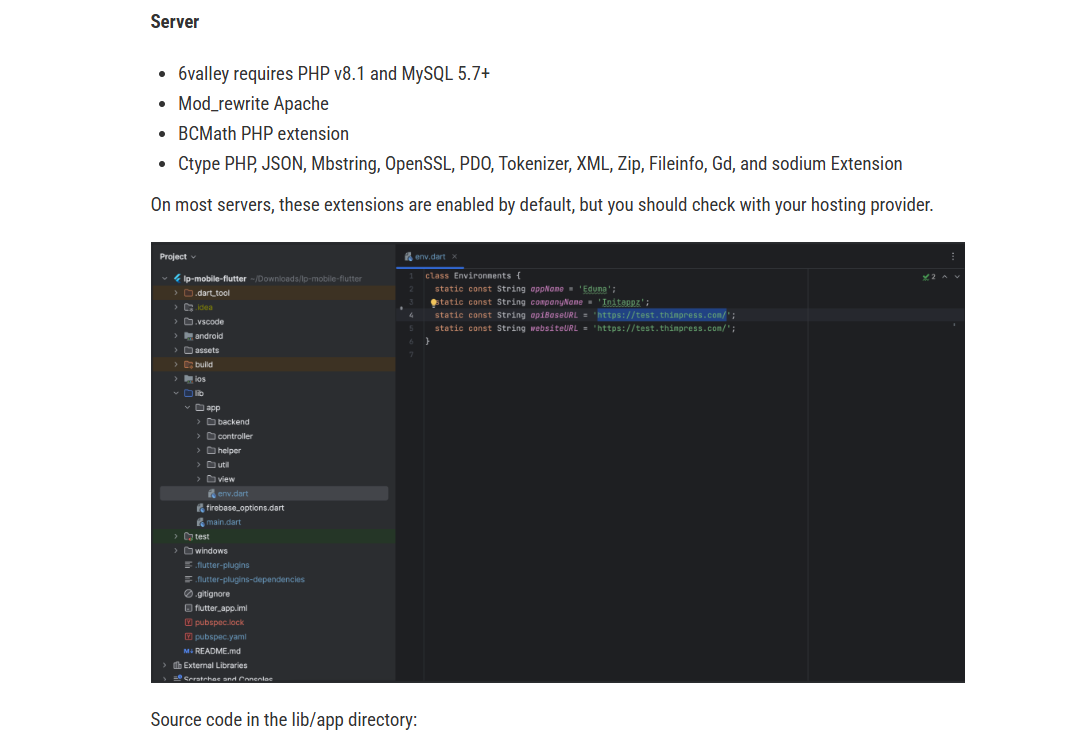
Task: Click the lightbulb quick-fix icon
Action: (433, 302)
